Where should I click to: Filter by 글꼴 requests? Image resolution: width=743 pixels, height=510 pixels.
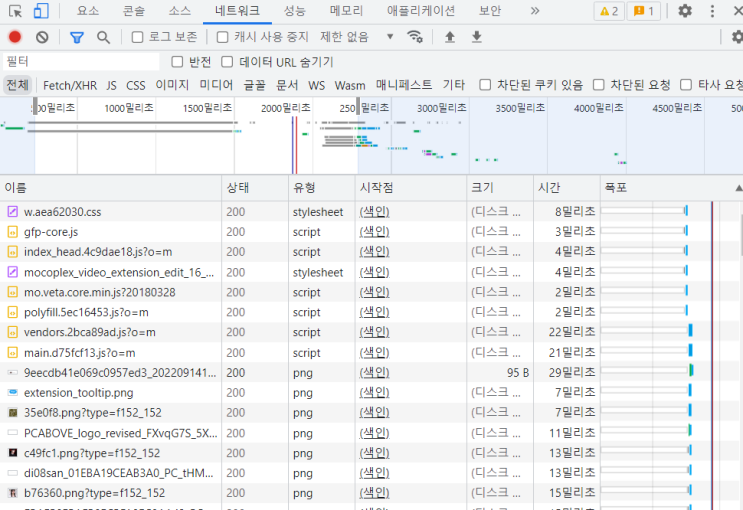(254, 85)
